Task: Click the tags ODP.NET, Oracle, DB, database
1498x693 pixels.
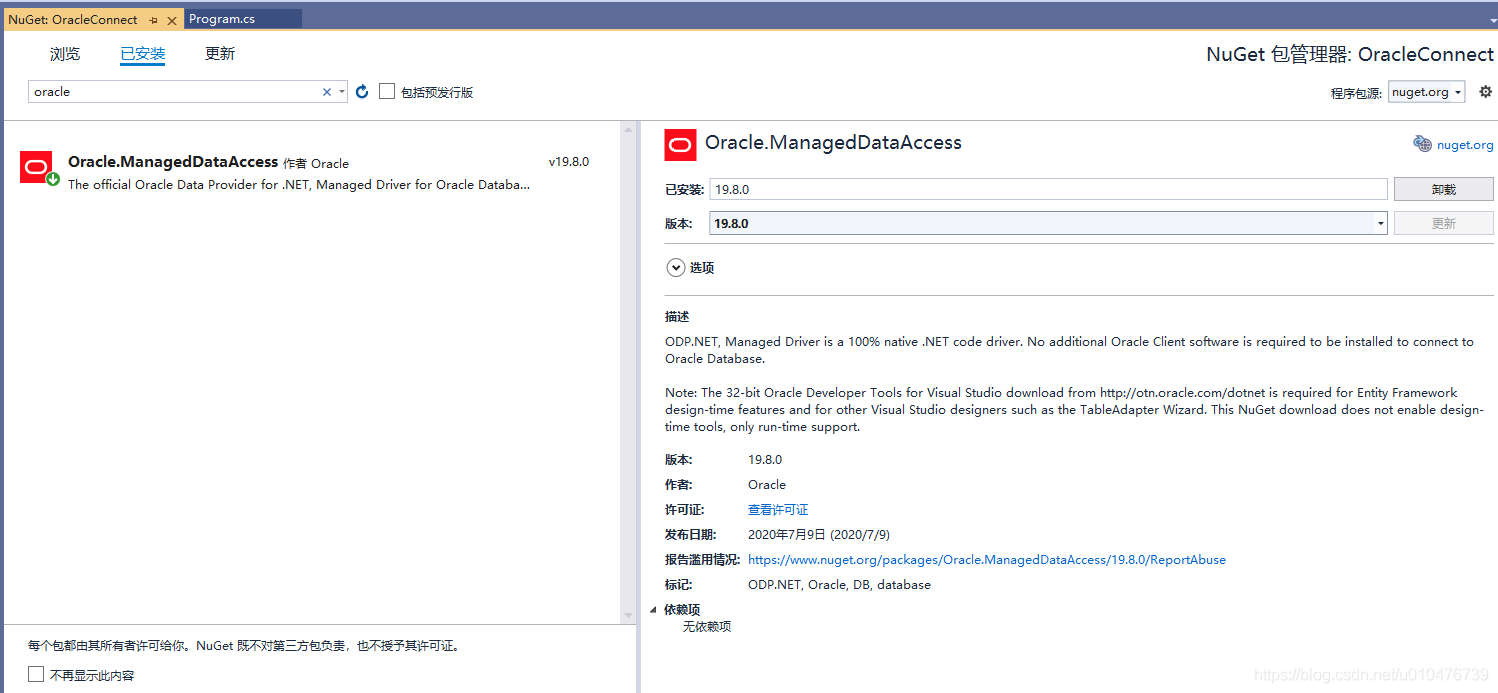Action: tap(839, 585)
